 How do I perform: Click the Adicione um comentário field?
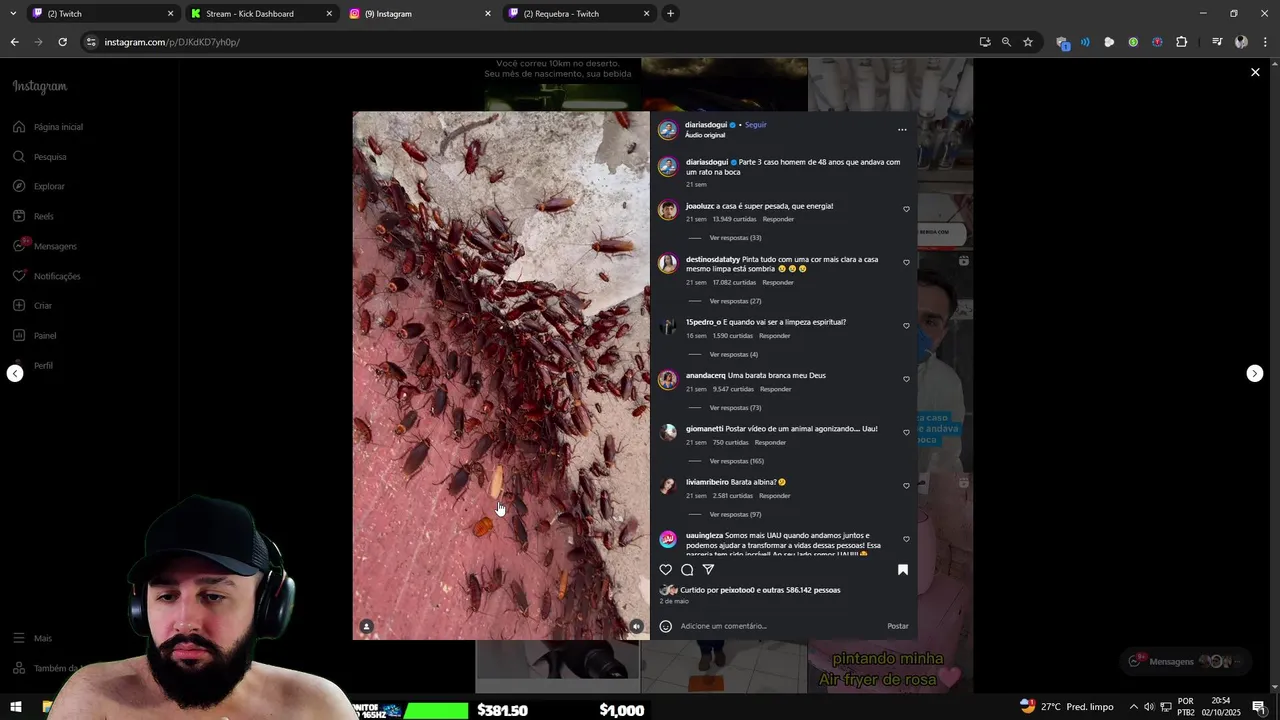click(780, 626)
